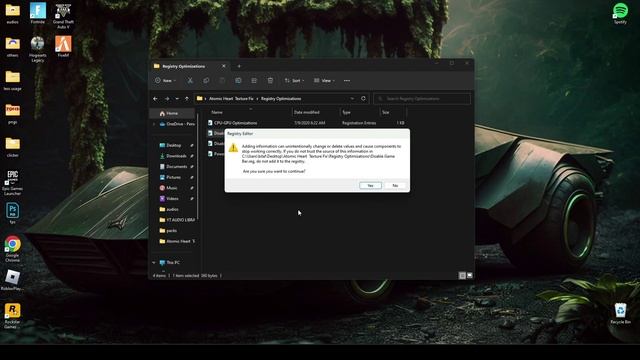This screenshot has width=640, height=360.
Task: Click the Search Registry Optimizations box
Action: (422, 98)
